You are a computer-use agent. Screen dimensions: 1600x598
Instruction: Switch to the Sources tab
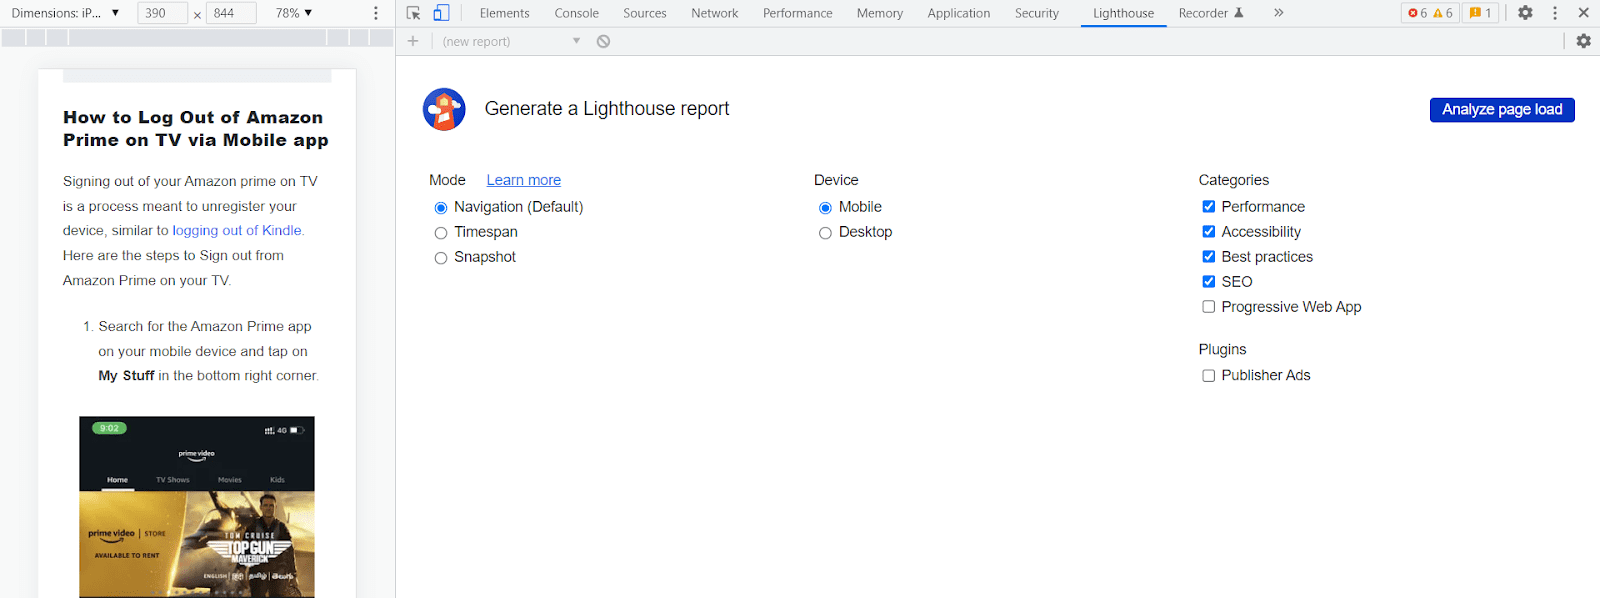point(644,13)
